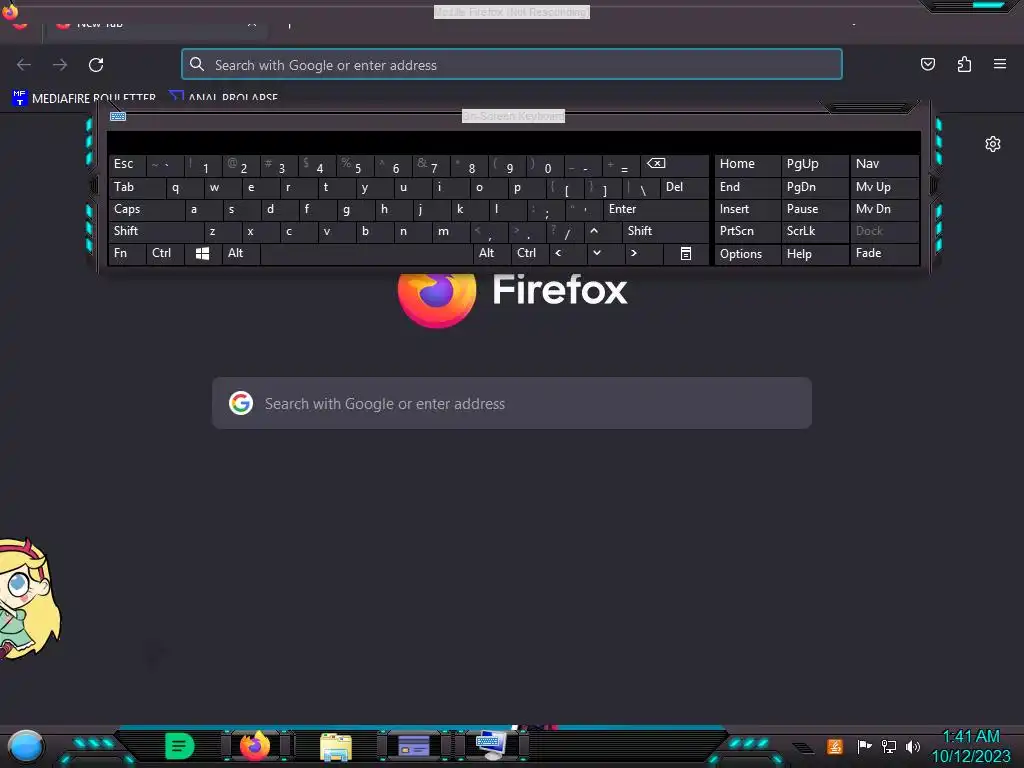Click the 5 key
This screenshot has width=1024, height=768.
[355, 165]
